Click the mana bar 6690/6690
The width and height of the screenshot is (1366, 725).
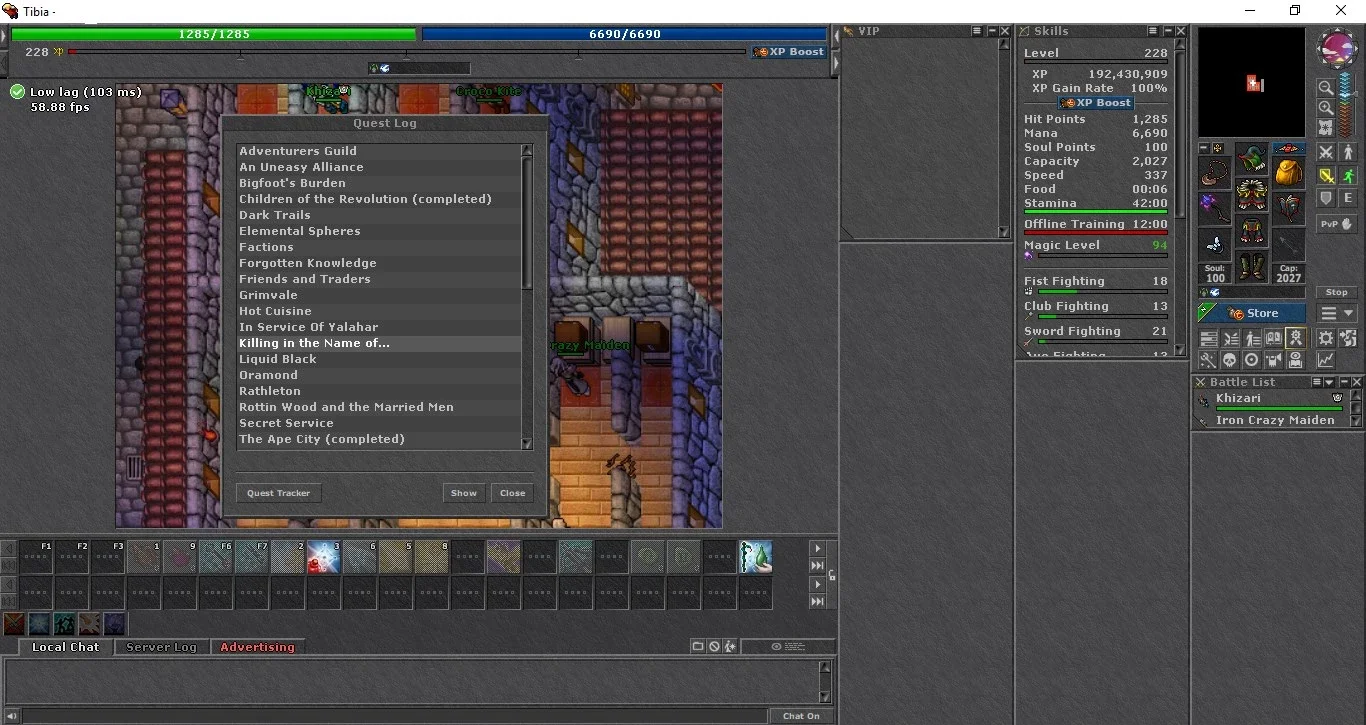click(625, 34)
